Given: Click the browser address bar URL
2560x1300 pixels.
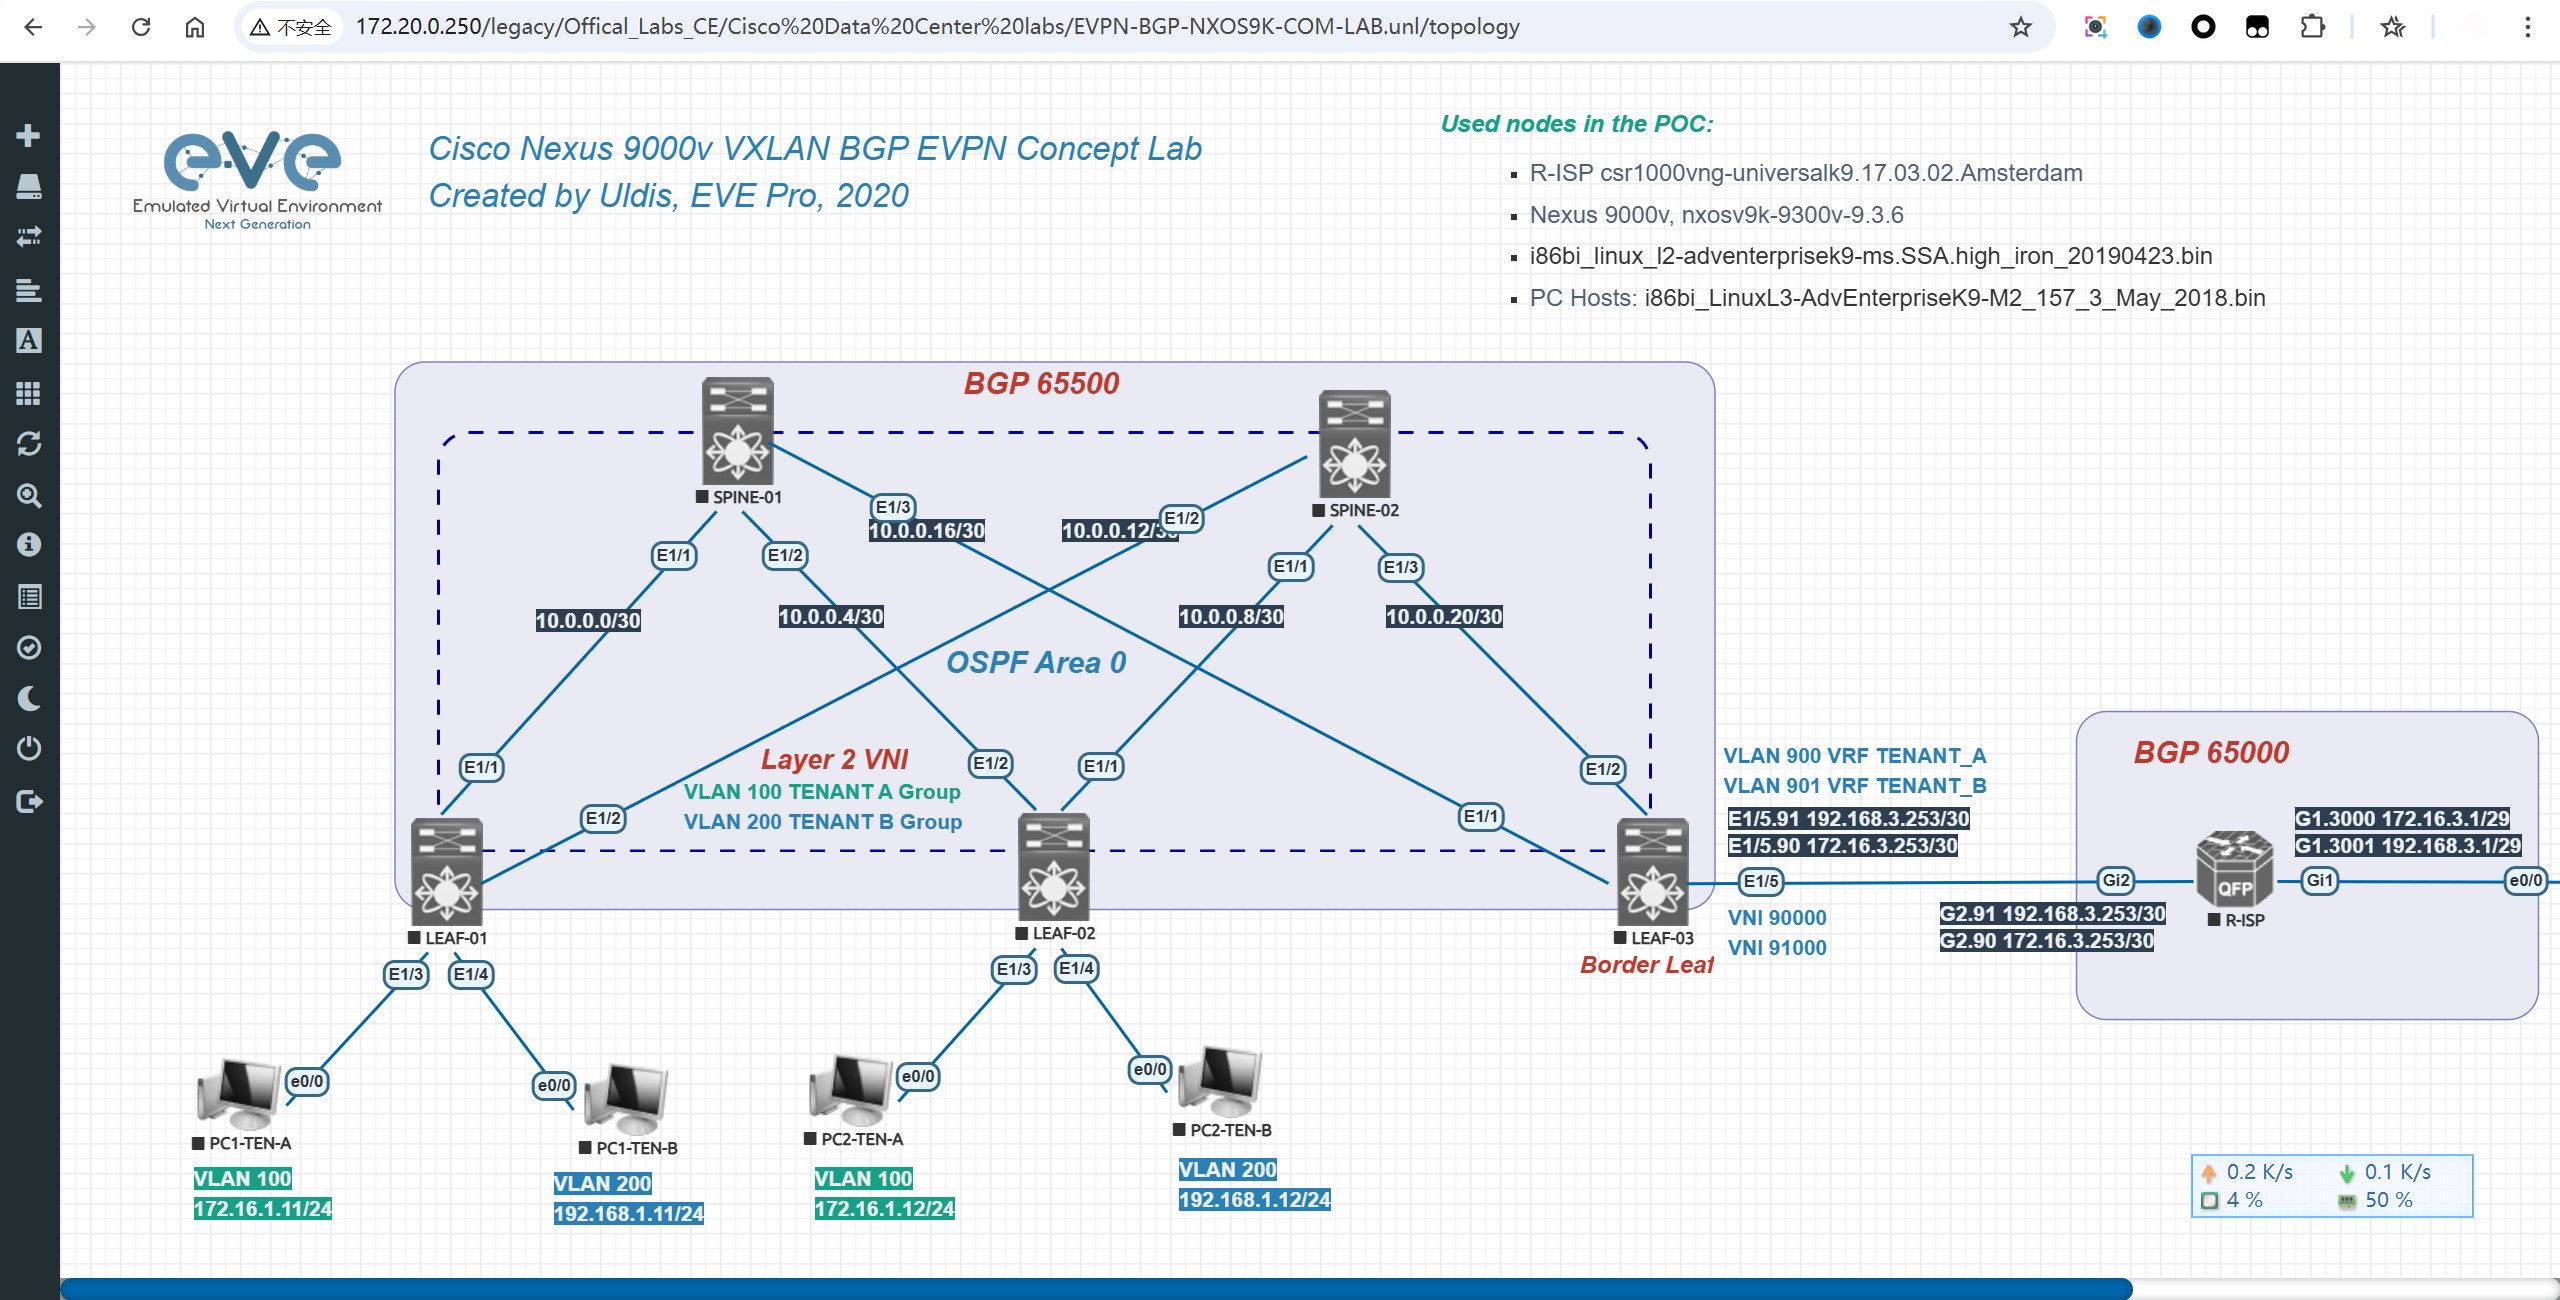Looking at the screenshot, I should point(936,27).
